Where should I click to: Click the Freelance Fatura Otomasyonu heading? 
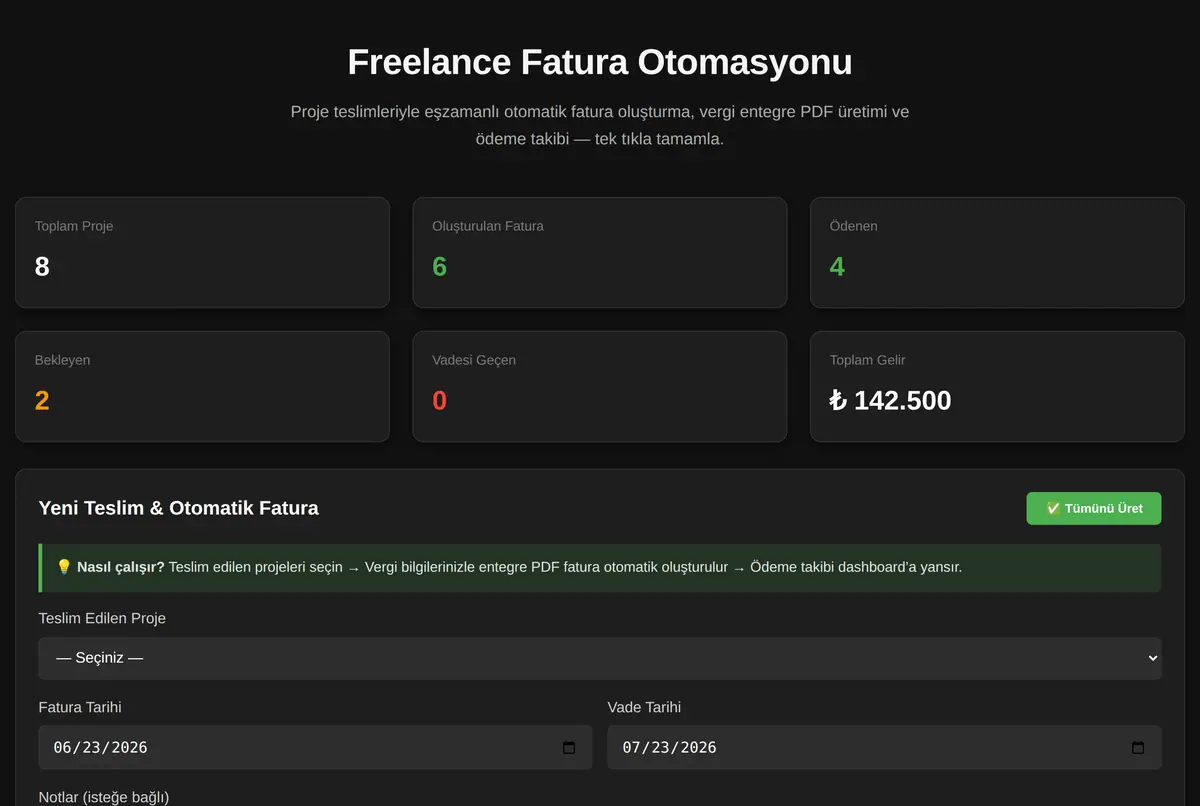tap(600, 62)
